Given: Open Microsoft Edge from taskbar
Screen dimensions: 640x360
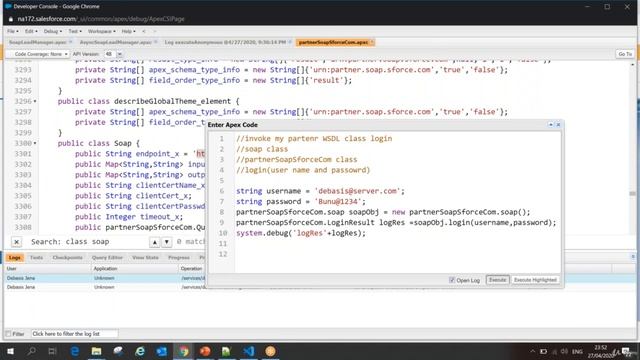Looking at the screenshot, I should coord(75,351).
